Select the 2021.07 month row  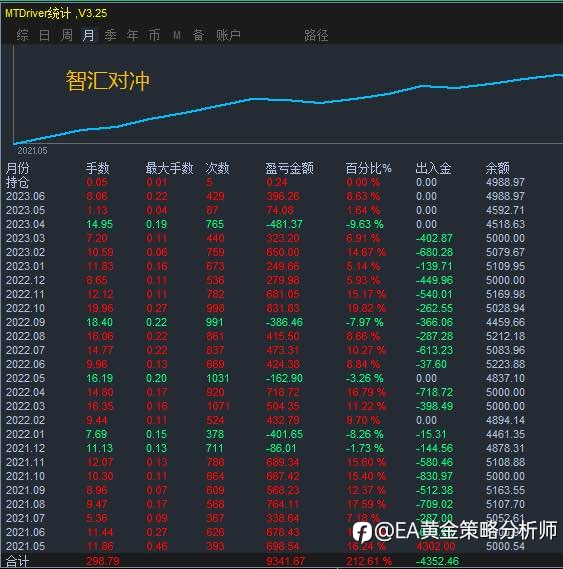[265, 518]
